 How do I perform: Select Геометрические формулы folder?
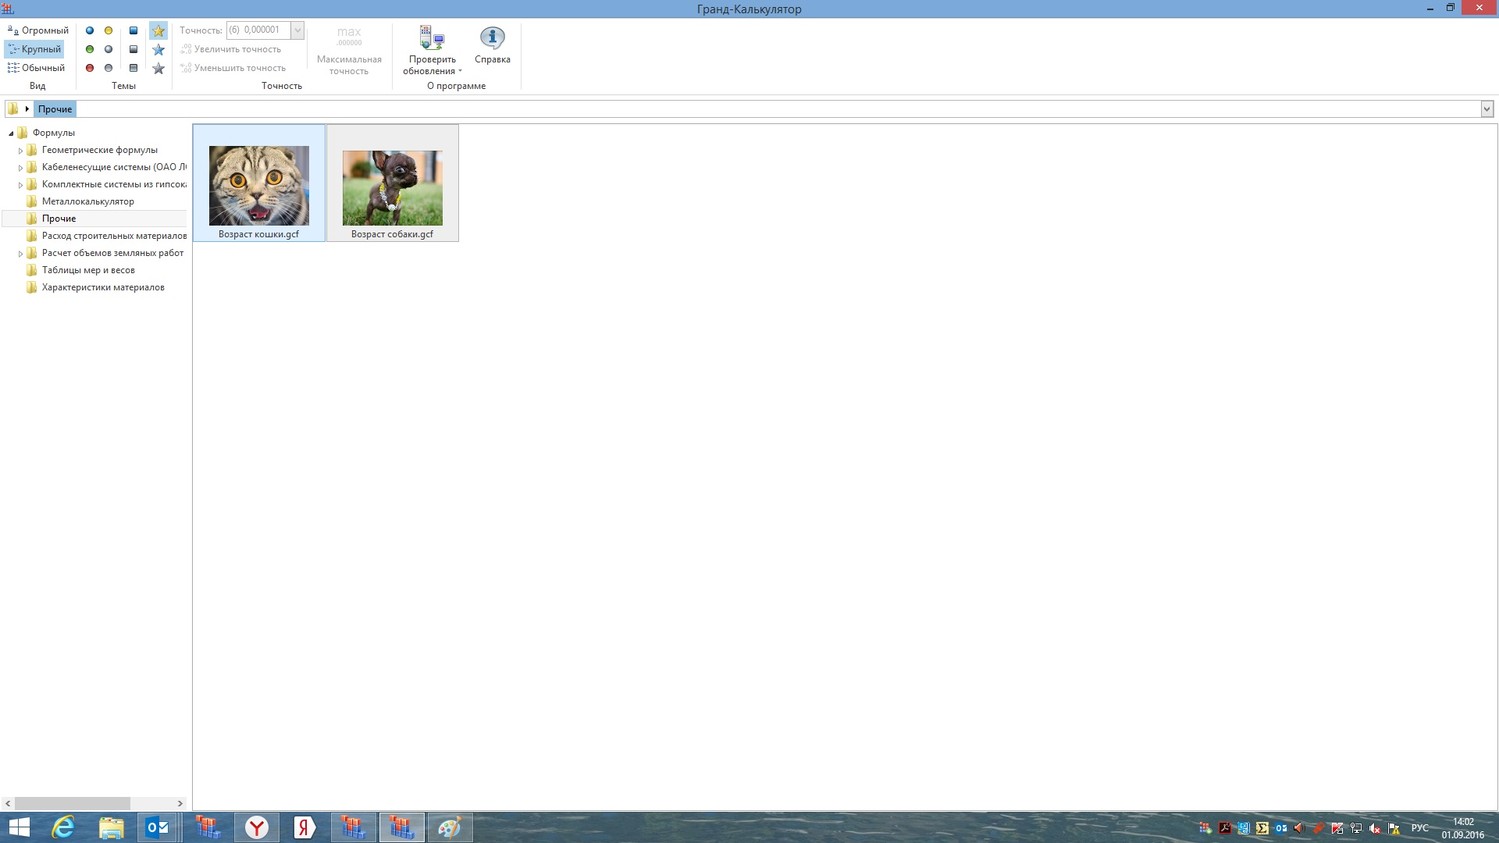[100, 150]
